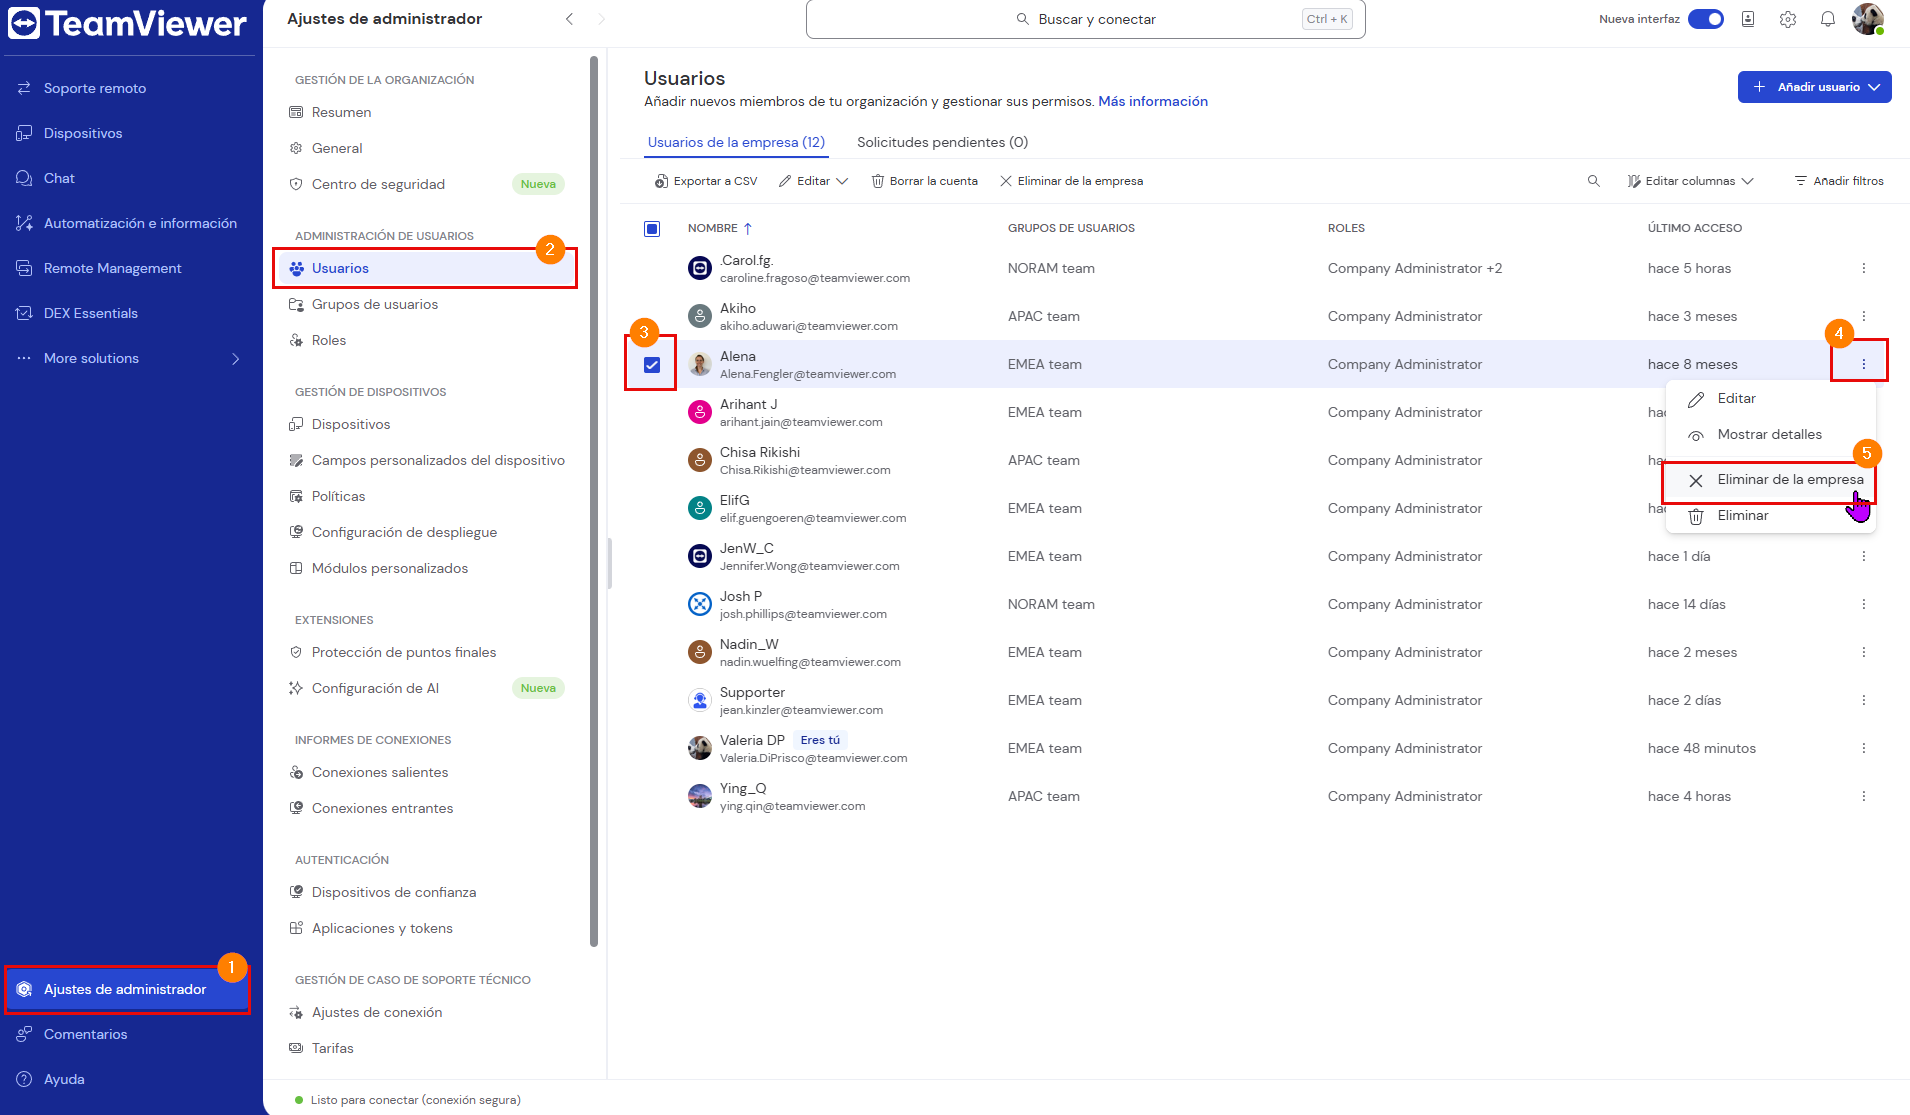Open the notifications bell
The height and width of the screenshot is (1115, 1910).
tap(1828, 19)
